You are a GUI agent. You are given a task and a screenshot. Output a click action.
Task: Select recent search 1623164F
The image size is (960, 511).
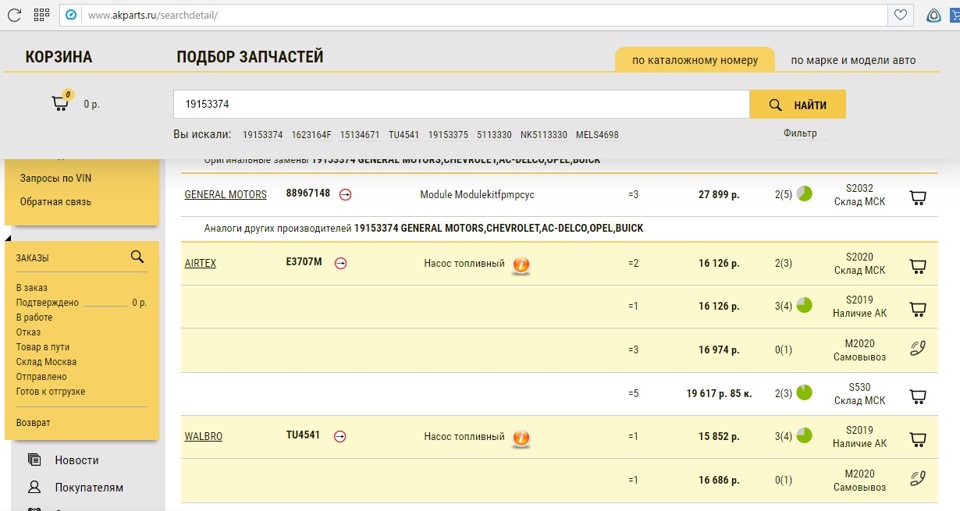[311, 135]
